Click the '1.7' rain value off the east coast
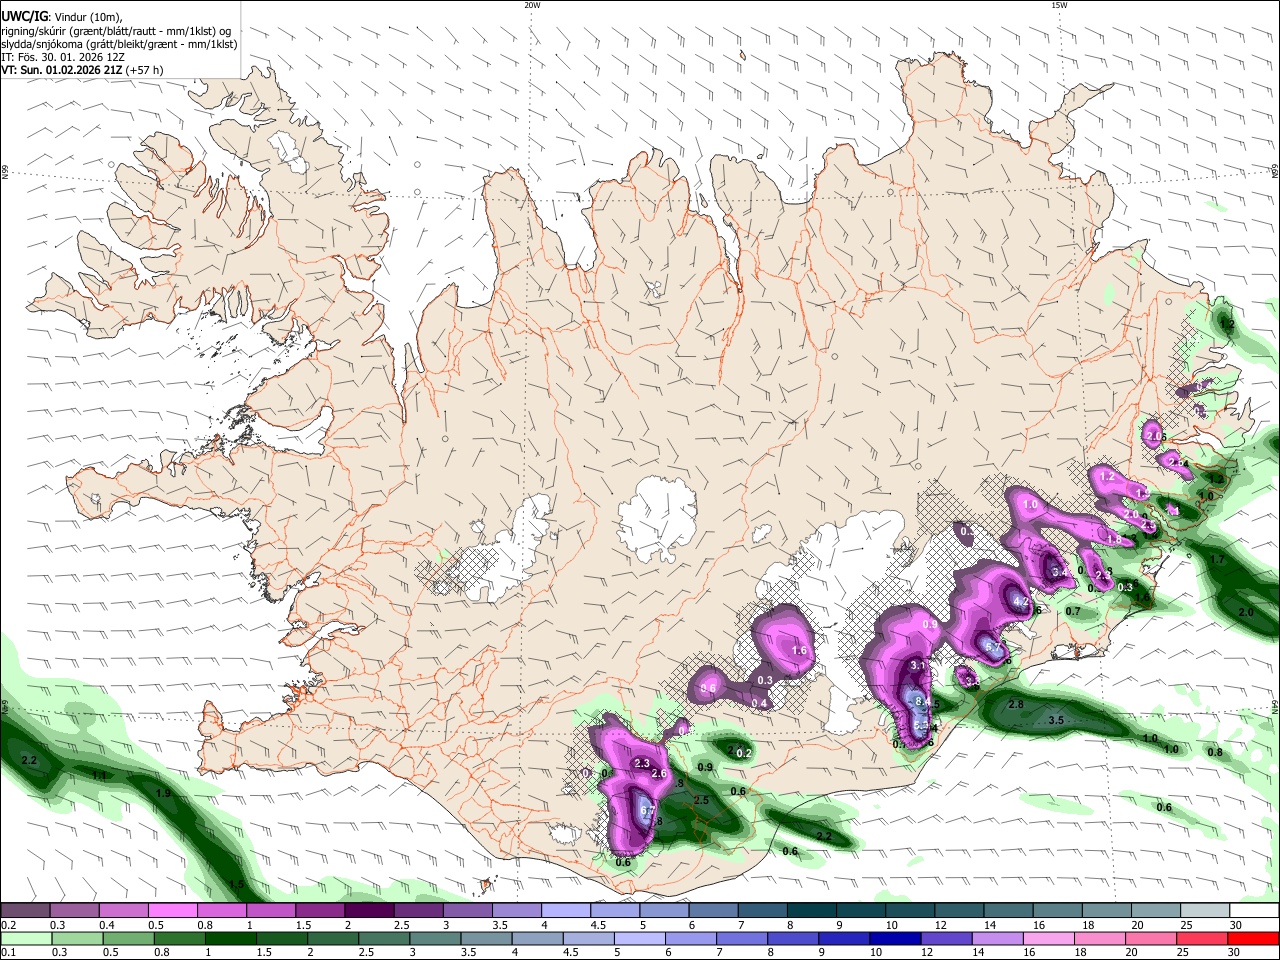The width and height of the screenshot is (1280, 960). click(x=1217, y=560)
